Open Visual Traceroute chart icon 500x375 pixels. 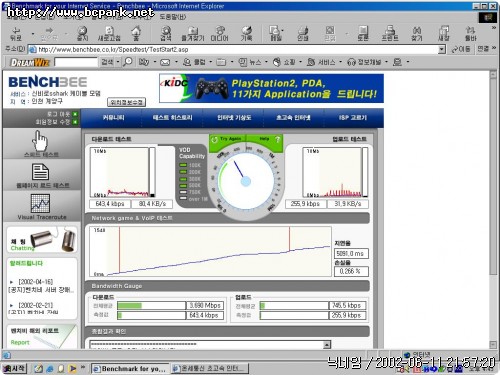(40, 203)
